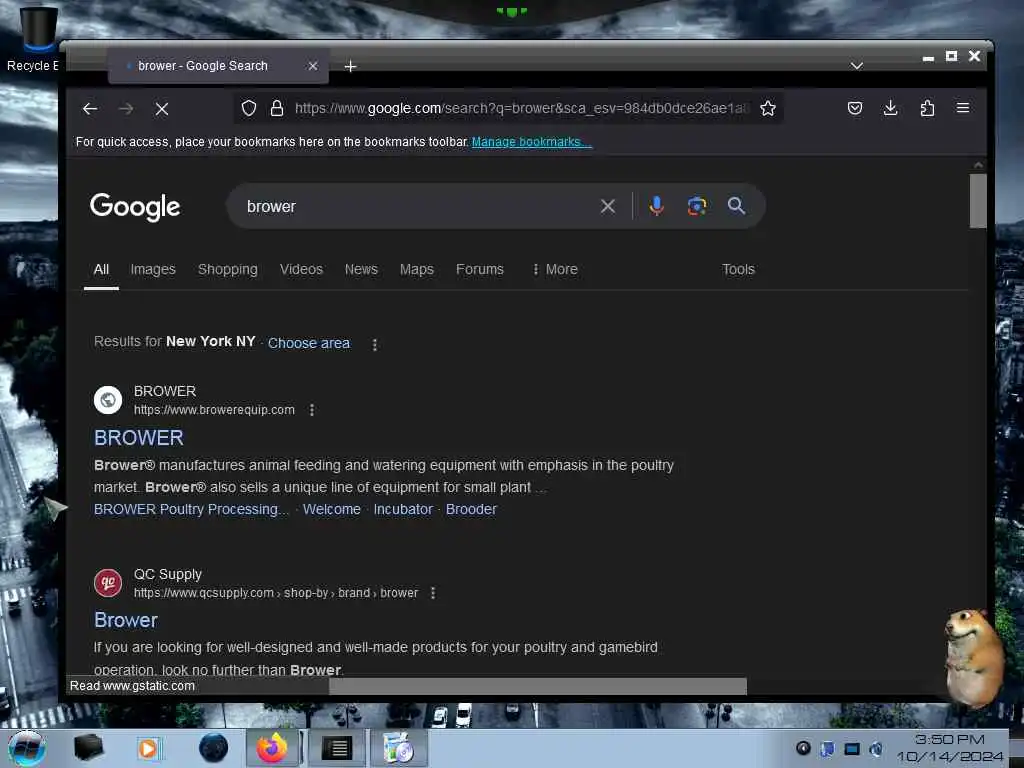Expand the More search filters

(x=555, y=270)
